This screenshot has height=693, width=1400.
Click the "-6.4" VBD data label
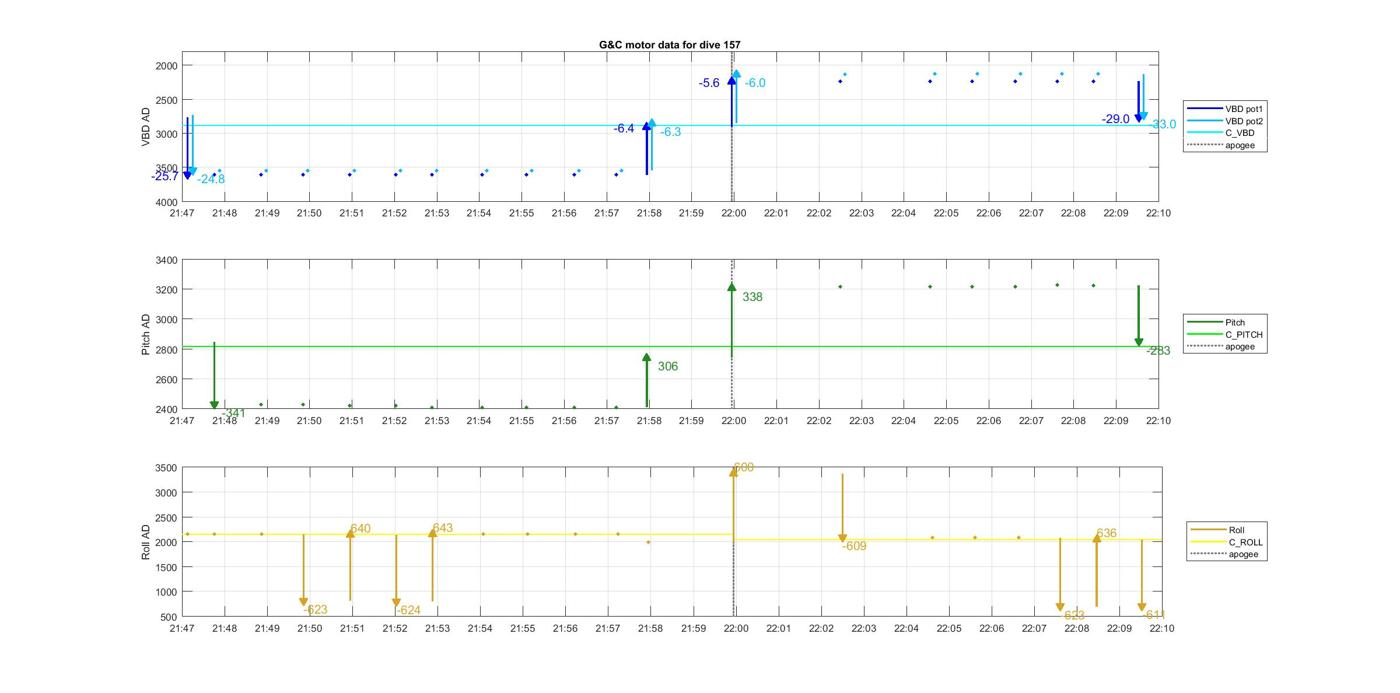[624, 128]
